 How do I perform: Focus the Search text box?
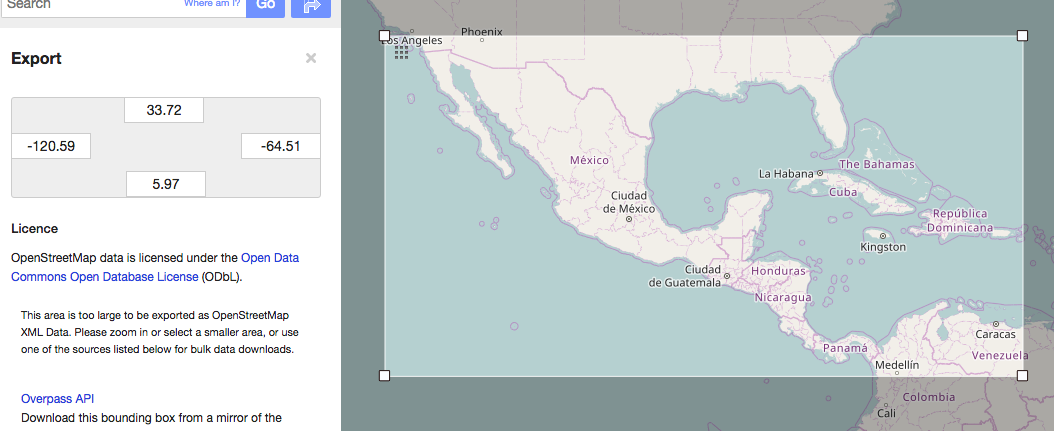90,5
